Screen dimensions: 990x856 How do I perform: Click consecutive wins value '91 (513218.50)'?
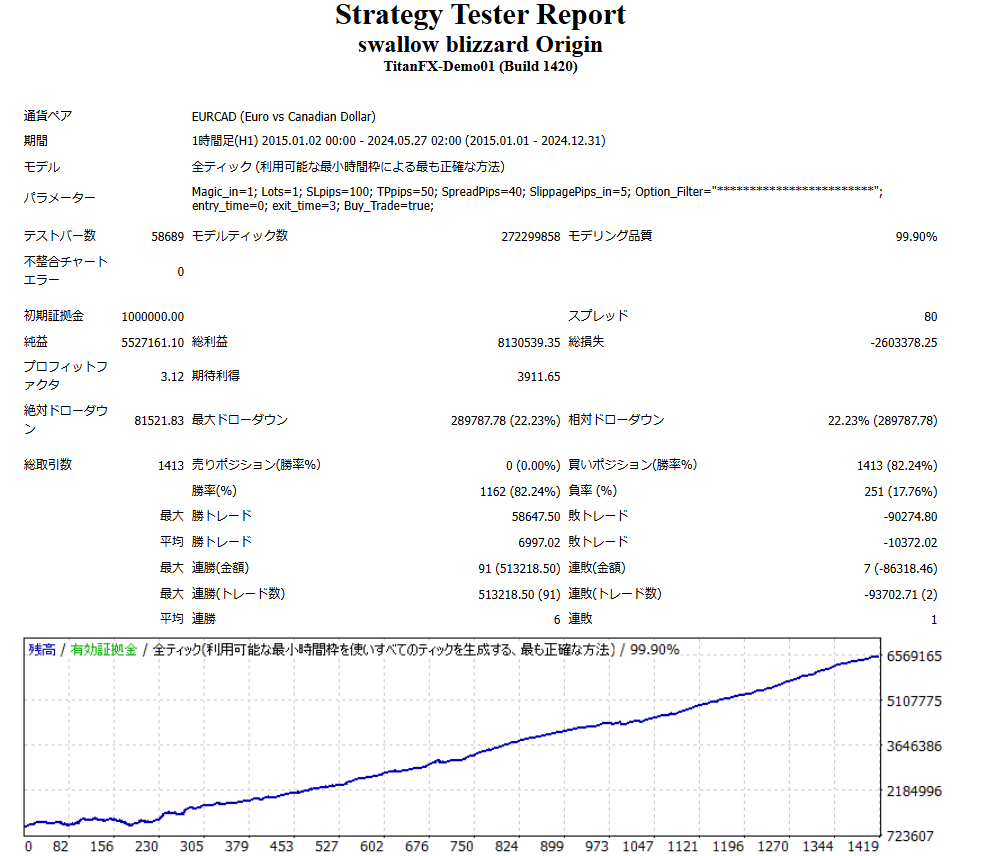tap(519, 569)
